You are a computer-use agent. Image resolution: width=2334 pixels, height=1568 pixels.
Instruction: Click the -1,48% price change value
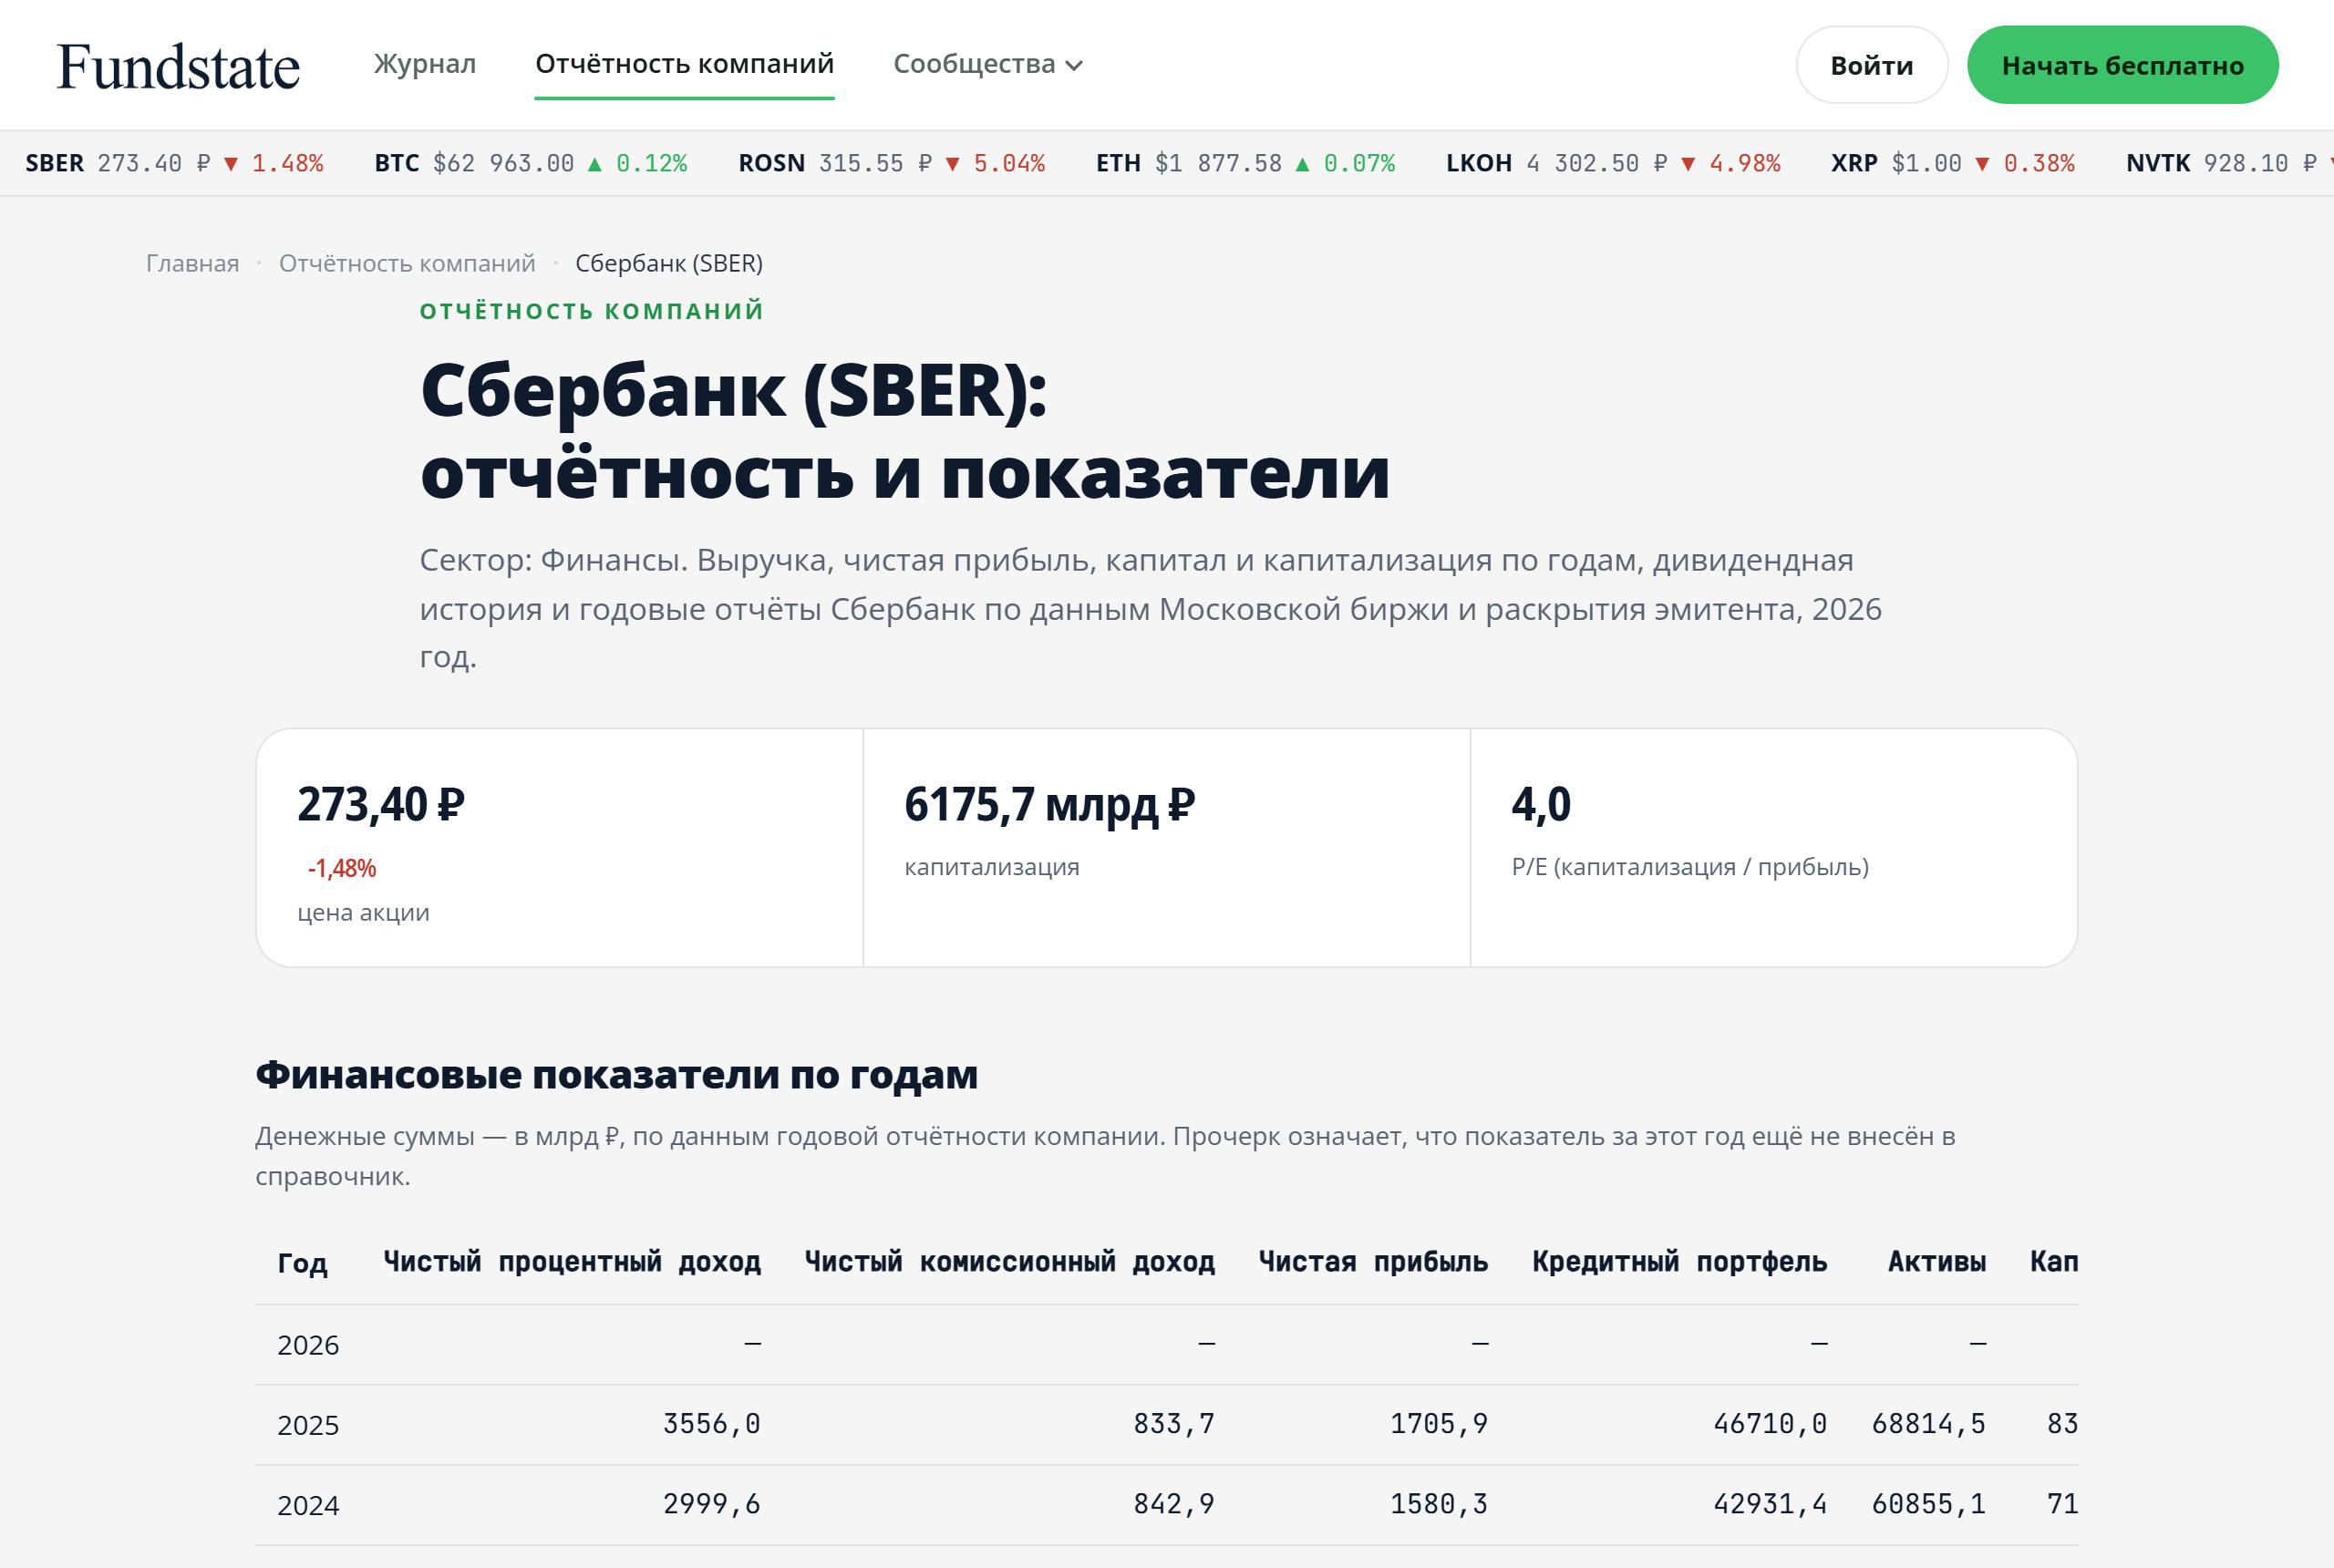point(342,868)
